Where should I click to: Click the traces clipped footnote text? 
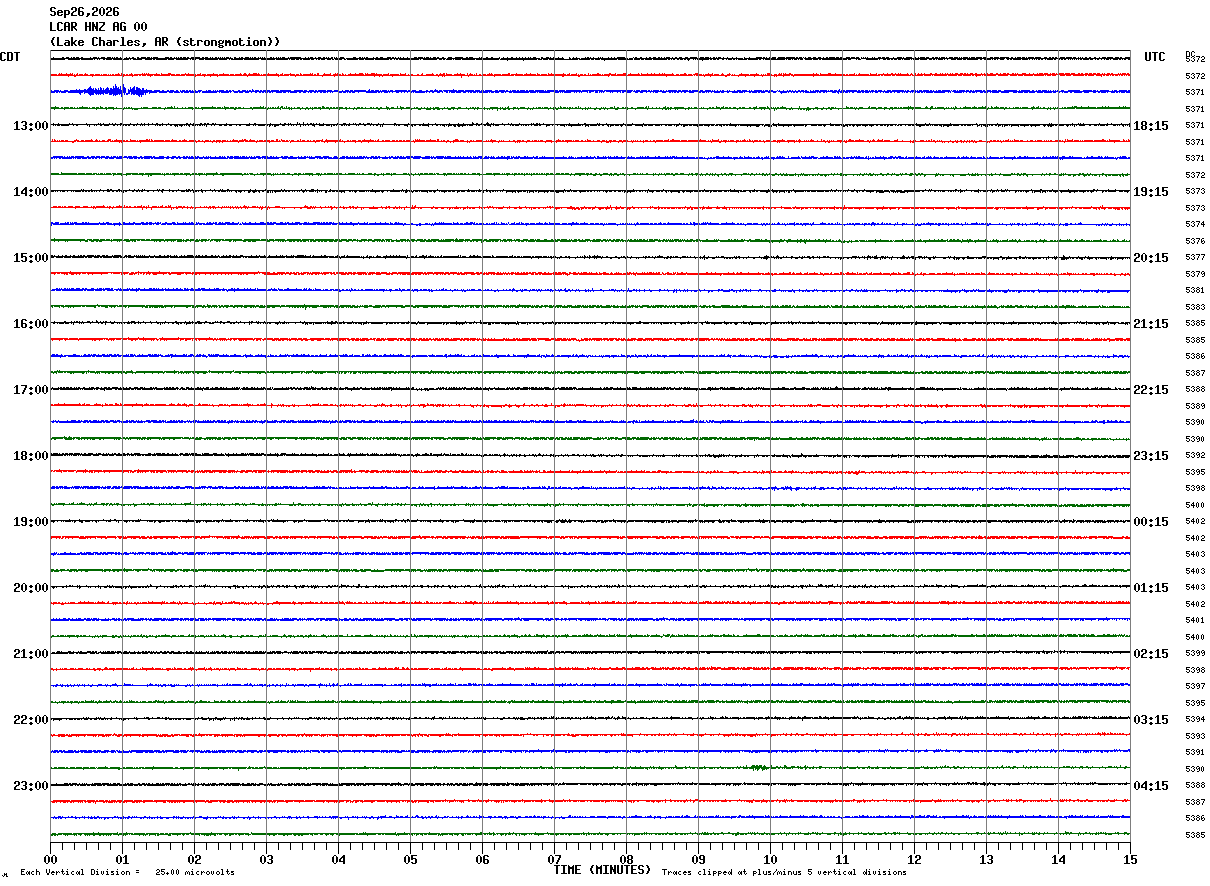(784, 873)
